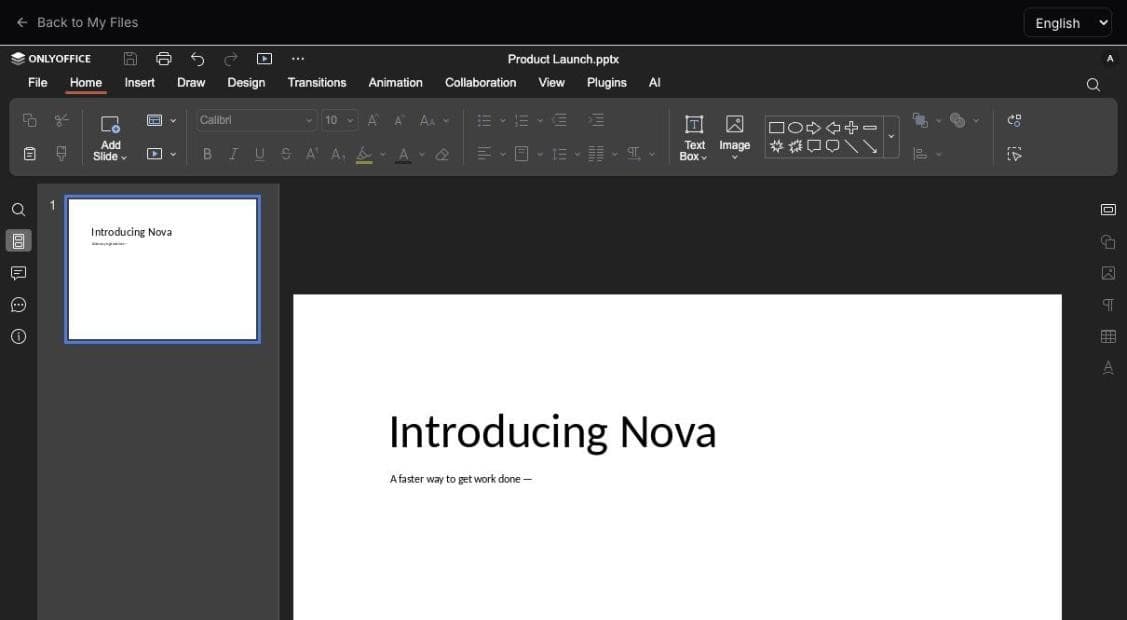Switch to the View tab
The image size is (1127, 620).
(x=551, y=83)
